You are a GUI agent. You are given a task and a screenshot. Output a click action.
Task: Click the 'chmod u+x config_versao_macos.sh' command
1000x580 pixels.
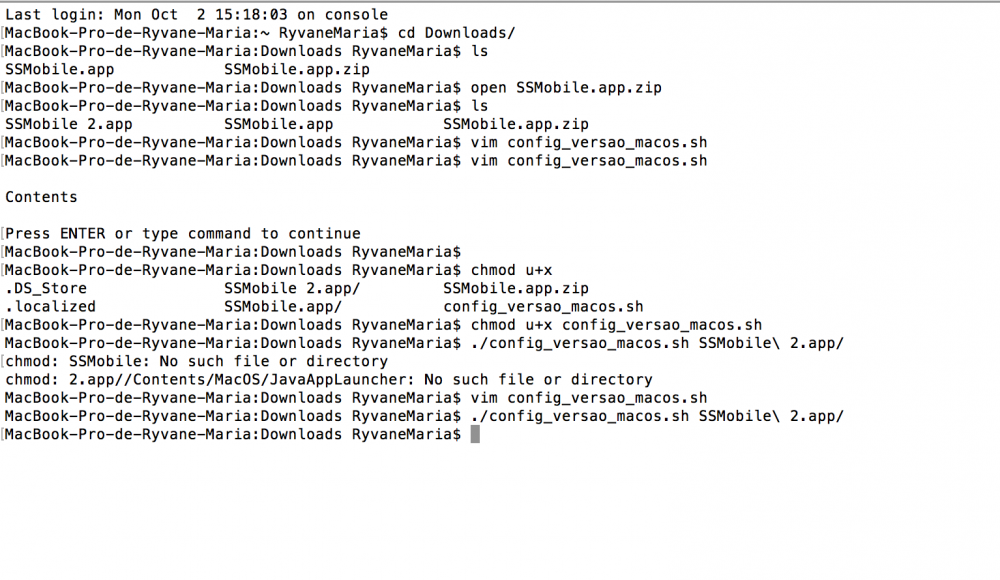click(617, 325)
